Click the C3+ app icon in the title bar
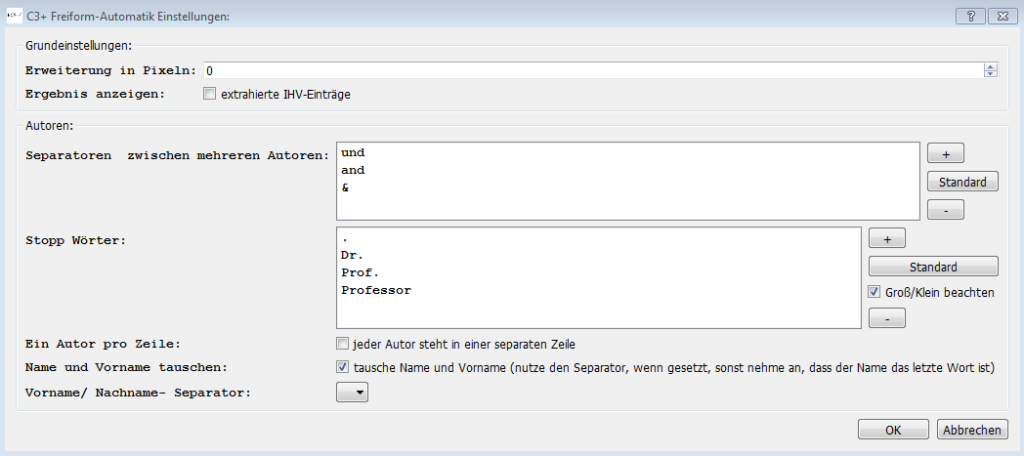Screen dimensions: 1024x456 pyautogui.click(x=15, y=16)
